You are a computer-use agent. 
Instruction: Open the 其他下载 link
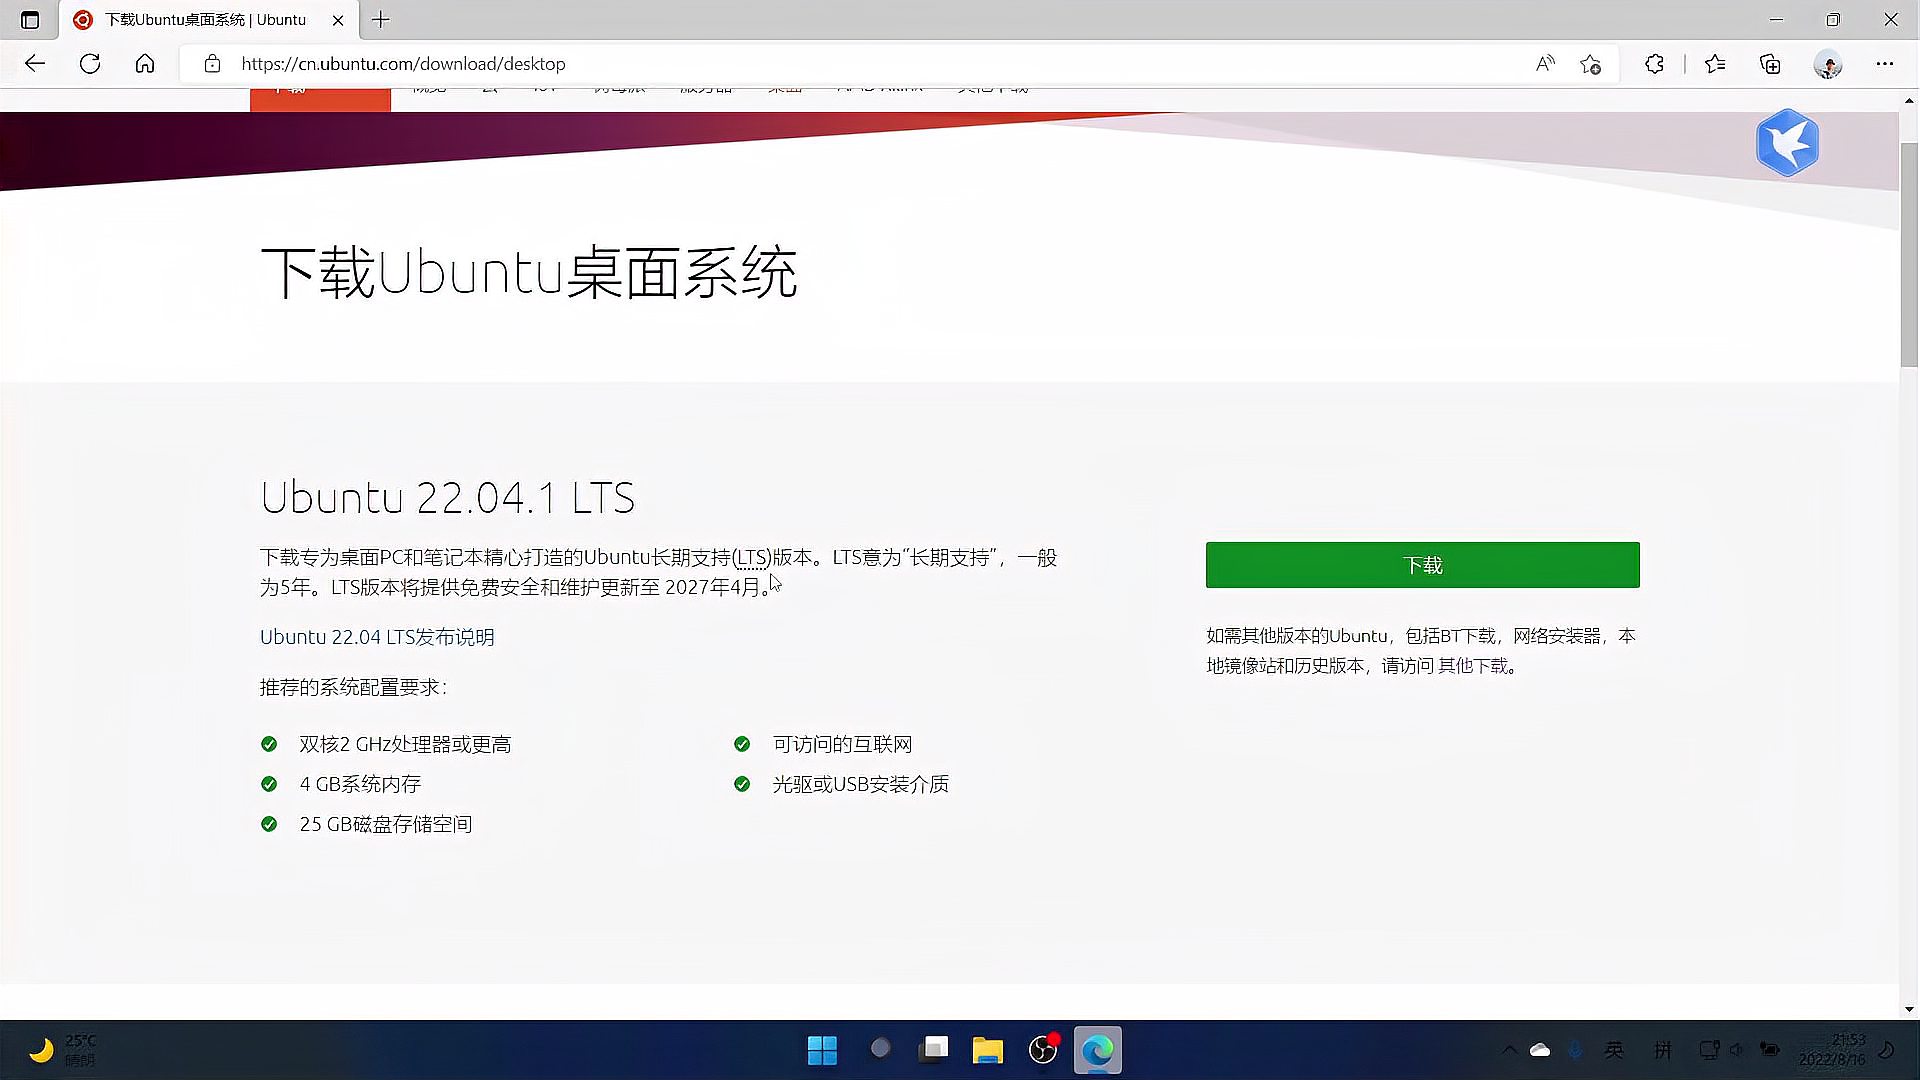1475,665
